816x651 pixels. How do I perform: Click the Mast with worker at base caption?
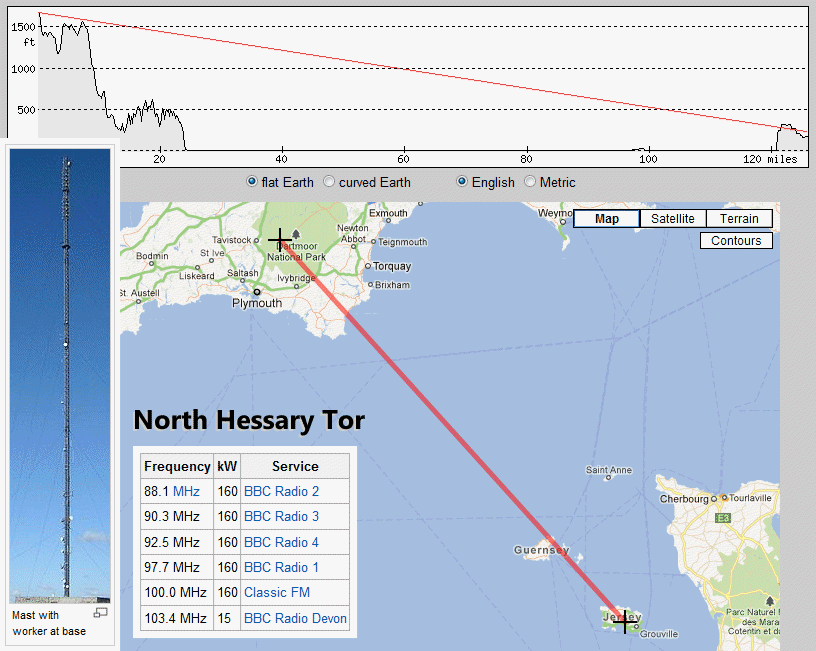tap(49, 623)
